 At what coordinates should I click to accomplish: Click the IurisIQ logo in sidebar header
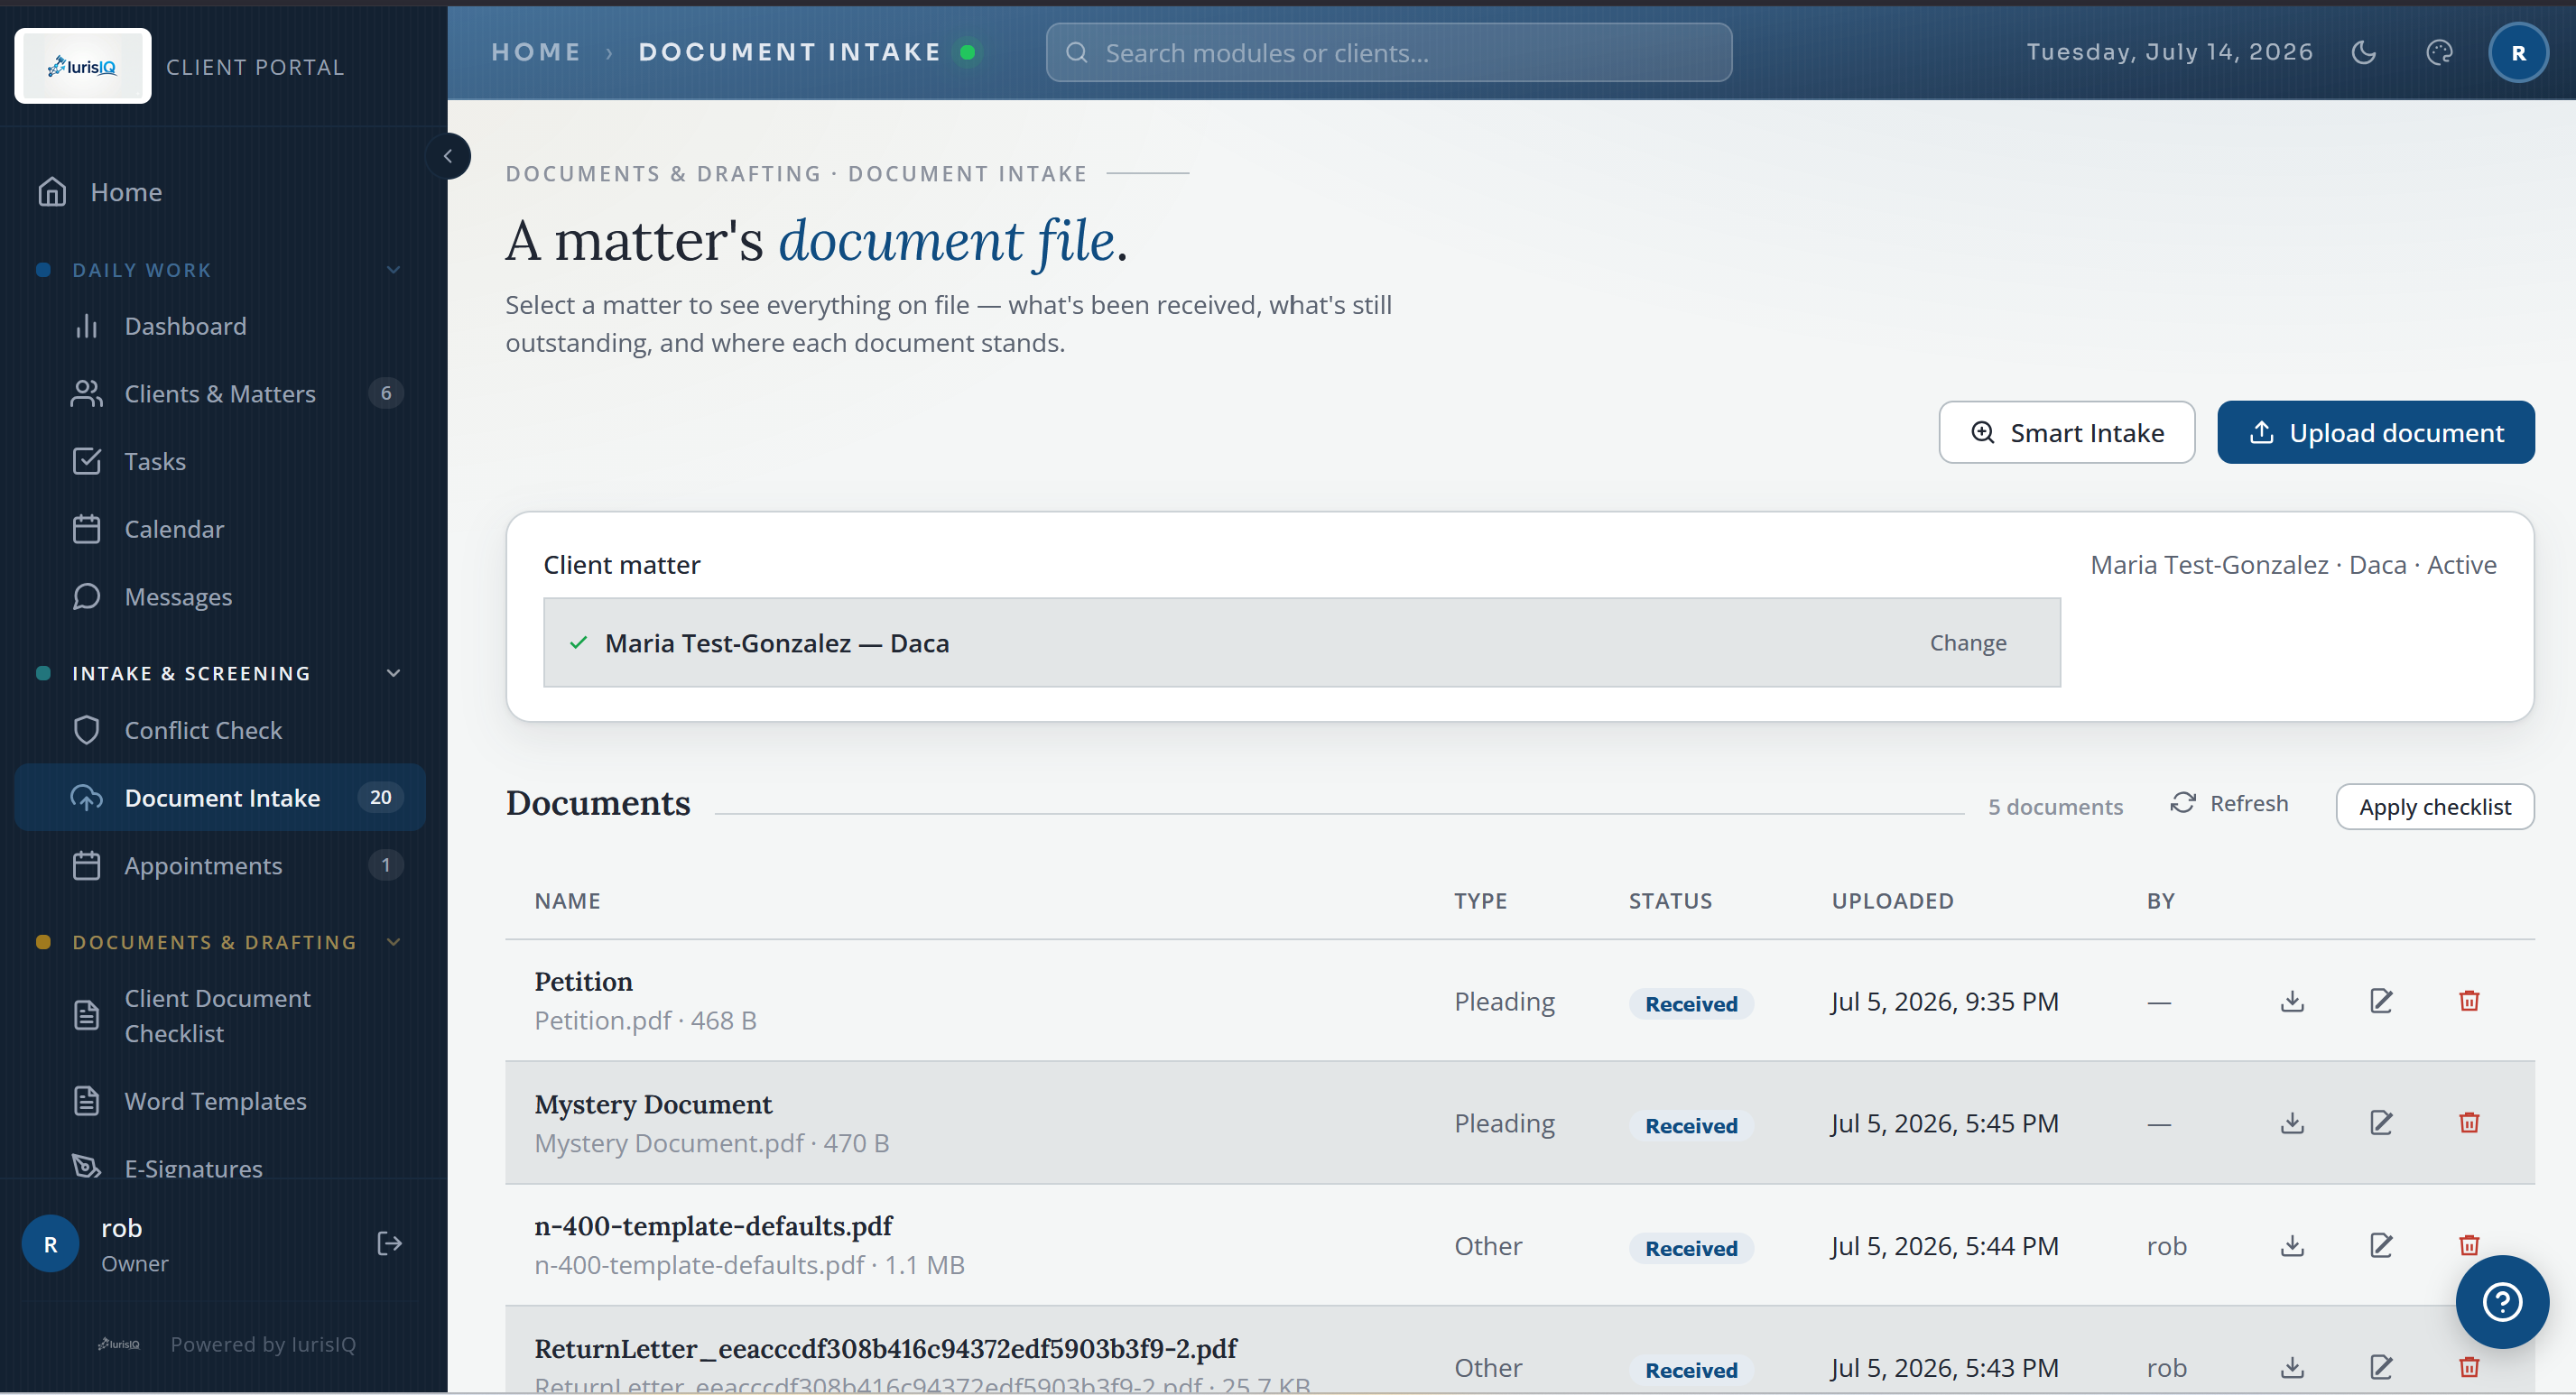coord(83,66)
